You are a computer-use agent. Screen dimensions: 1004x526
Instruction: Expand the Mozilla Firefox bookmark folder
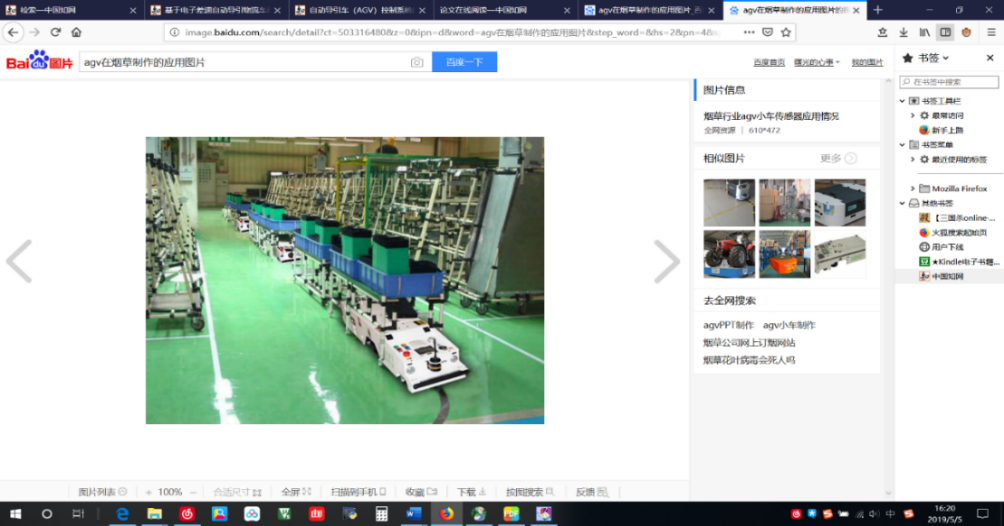[x=912, y=188]
